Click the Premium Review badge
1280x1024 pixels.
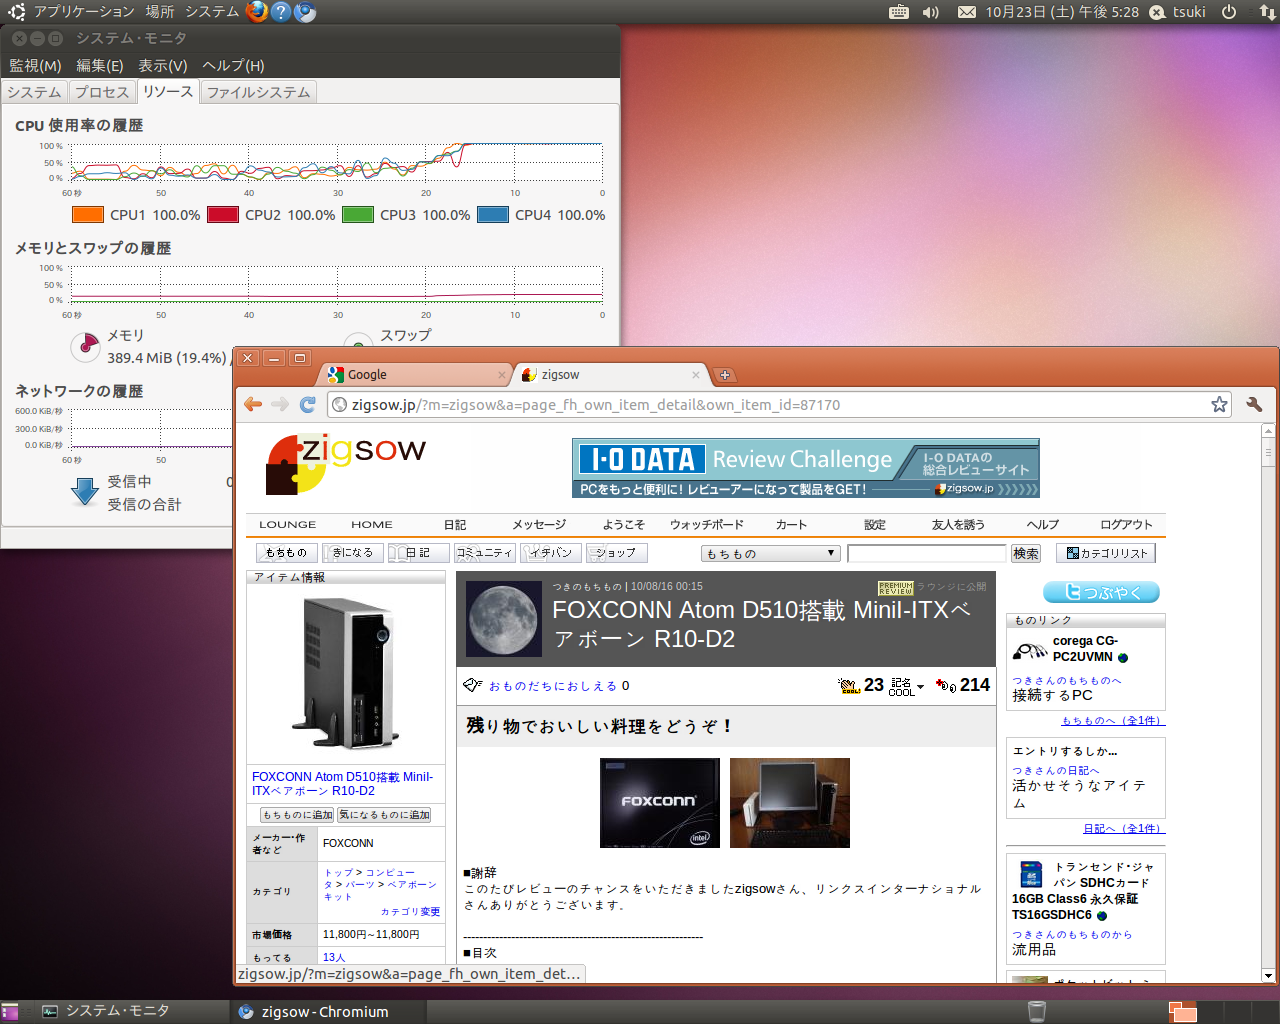[896, 588]
